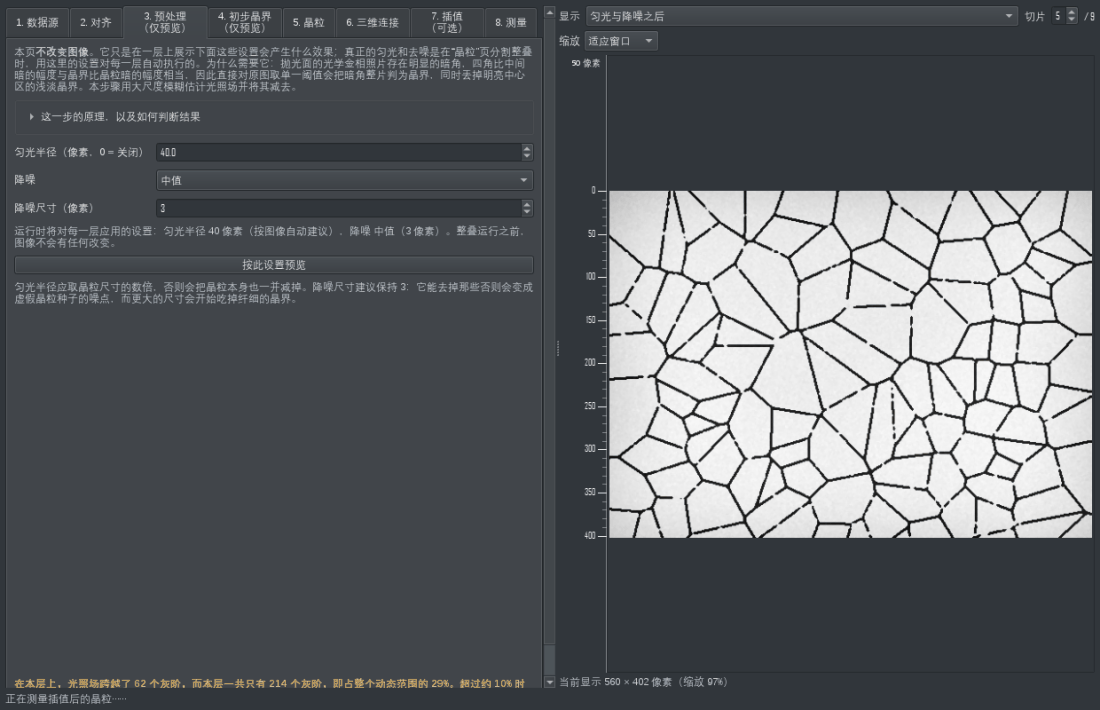Click the left panel scrollbar up arrow

click(549, 12)
